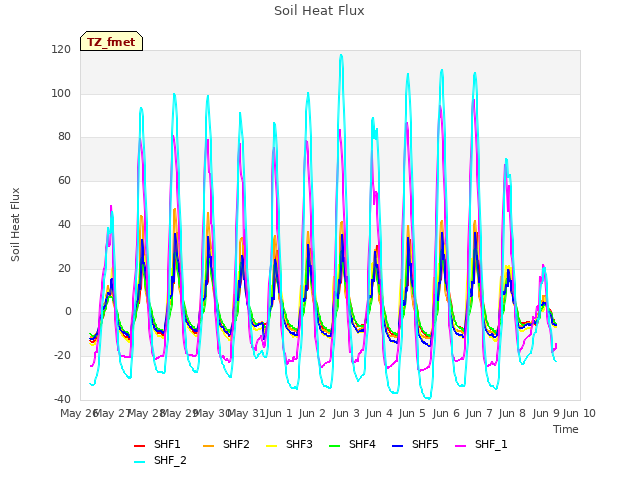This screenshot has width=640, height=480.
Task: Select the SHF4 legend label
Action: tap(362, 444)
